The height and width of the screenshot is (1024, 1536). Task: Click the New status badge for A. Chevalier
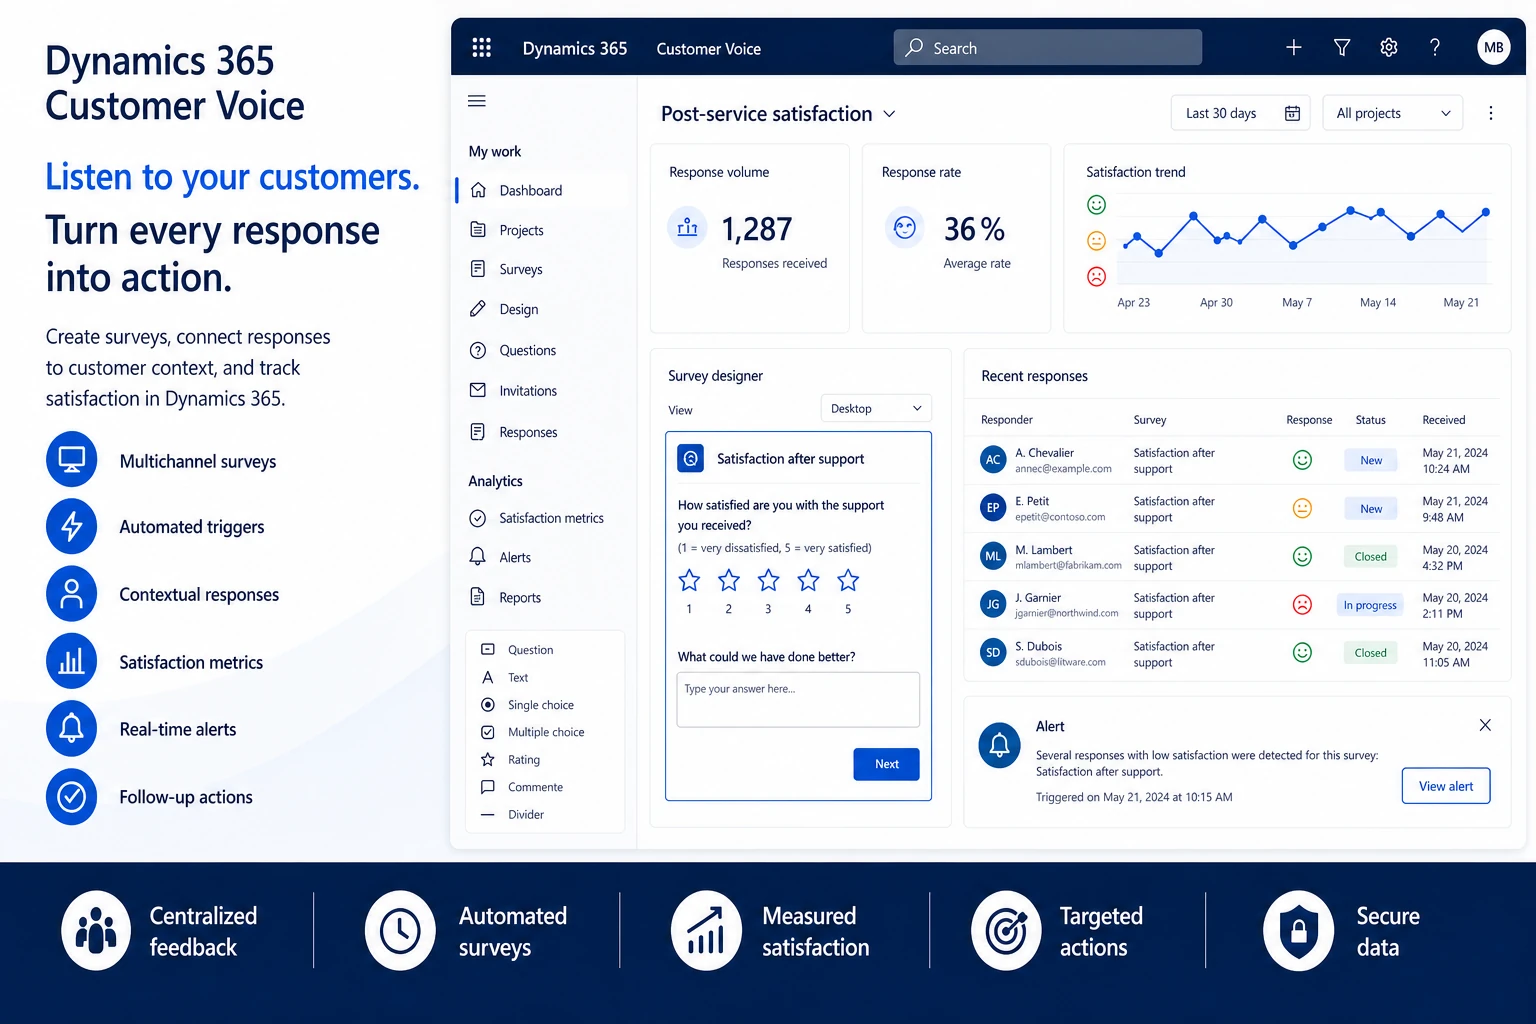(x=1371, y=460)
